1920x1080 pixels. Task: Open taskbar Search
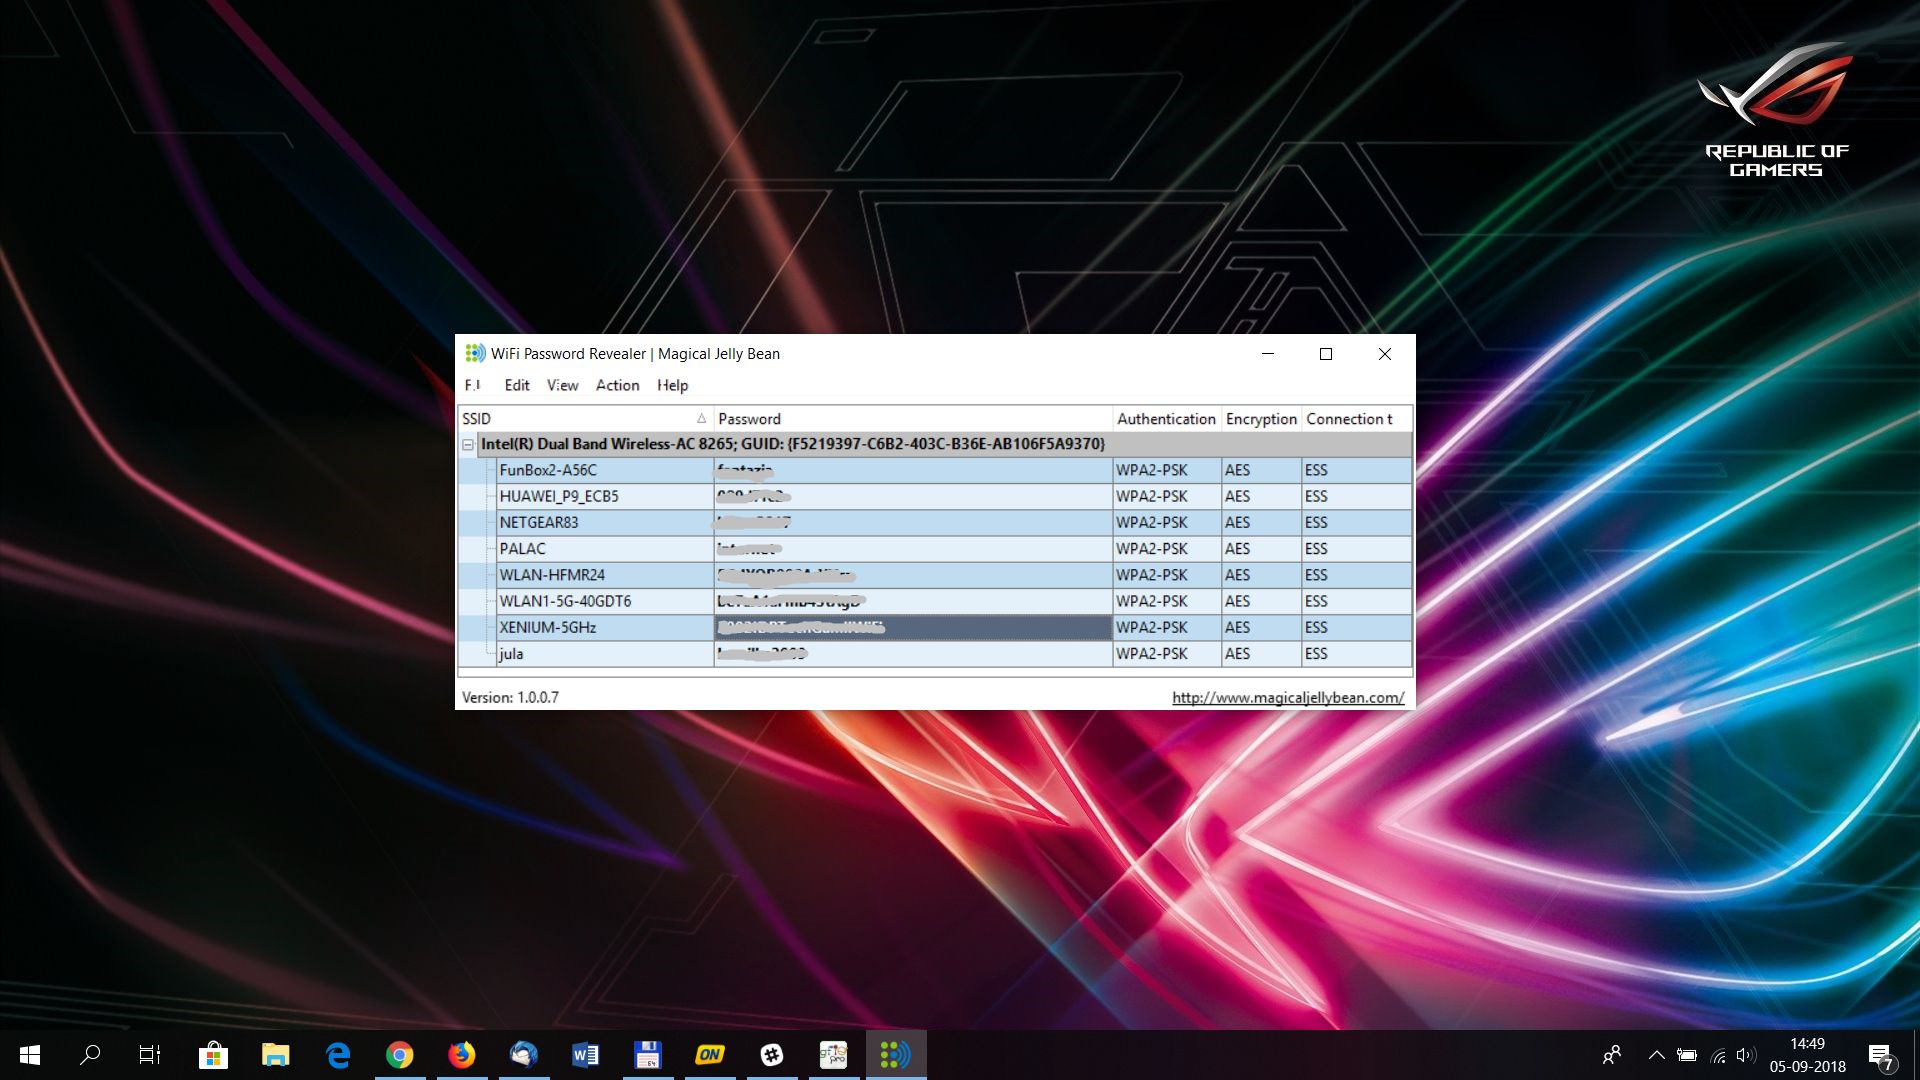pos(90,1055)
